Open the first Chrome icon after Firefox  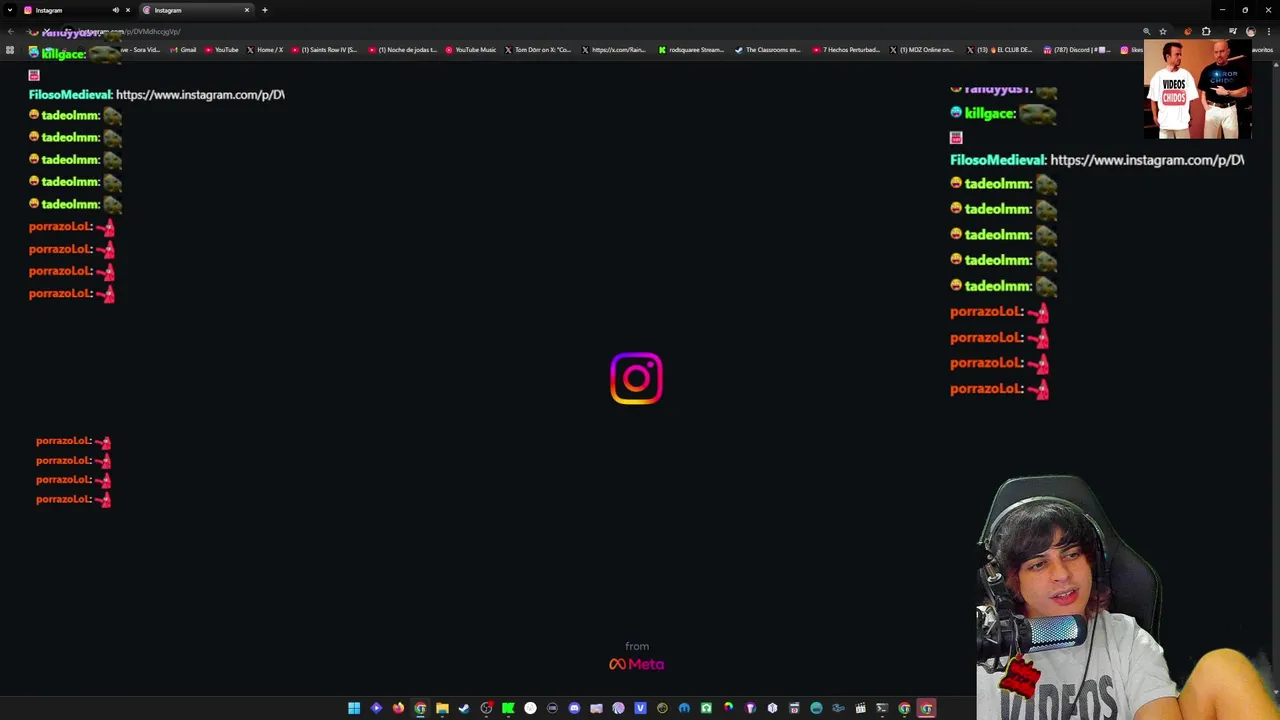tap(420, 709)
